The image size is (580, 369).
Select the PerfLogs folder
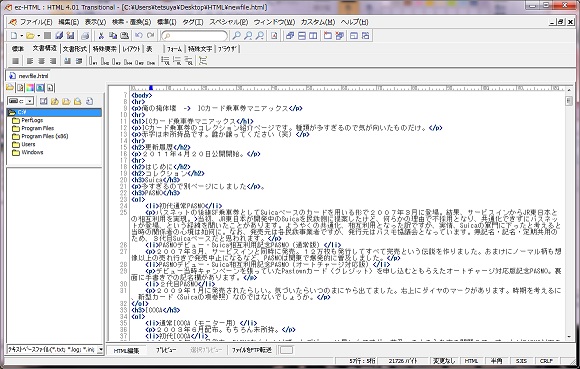click(x=32, y=121)
